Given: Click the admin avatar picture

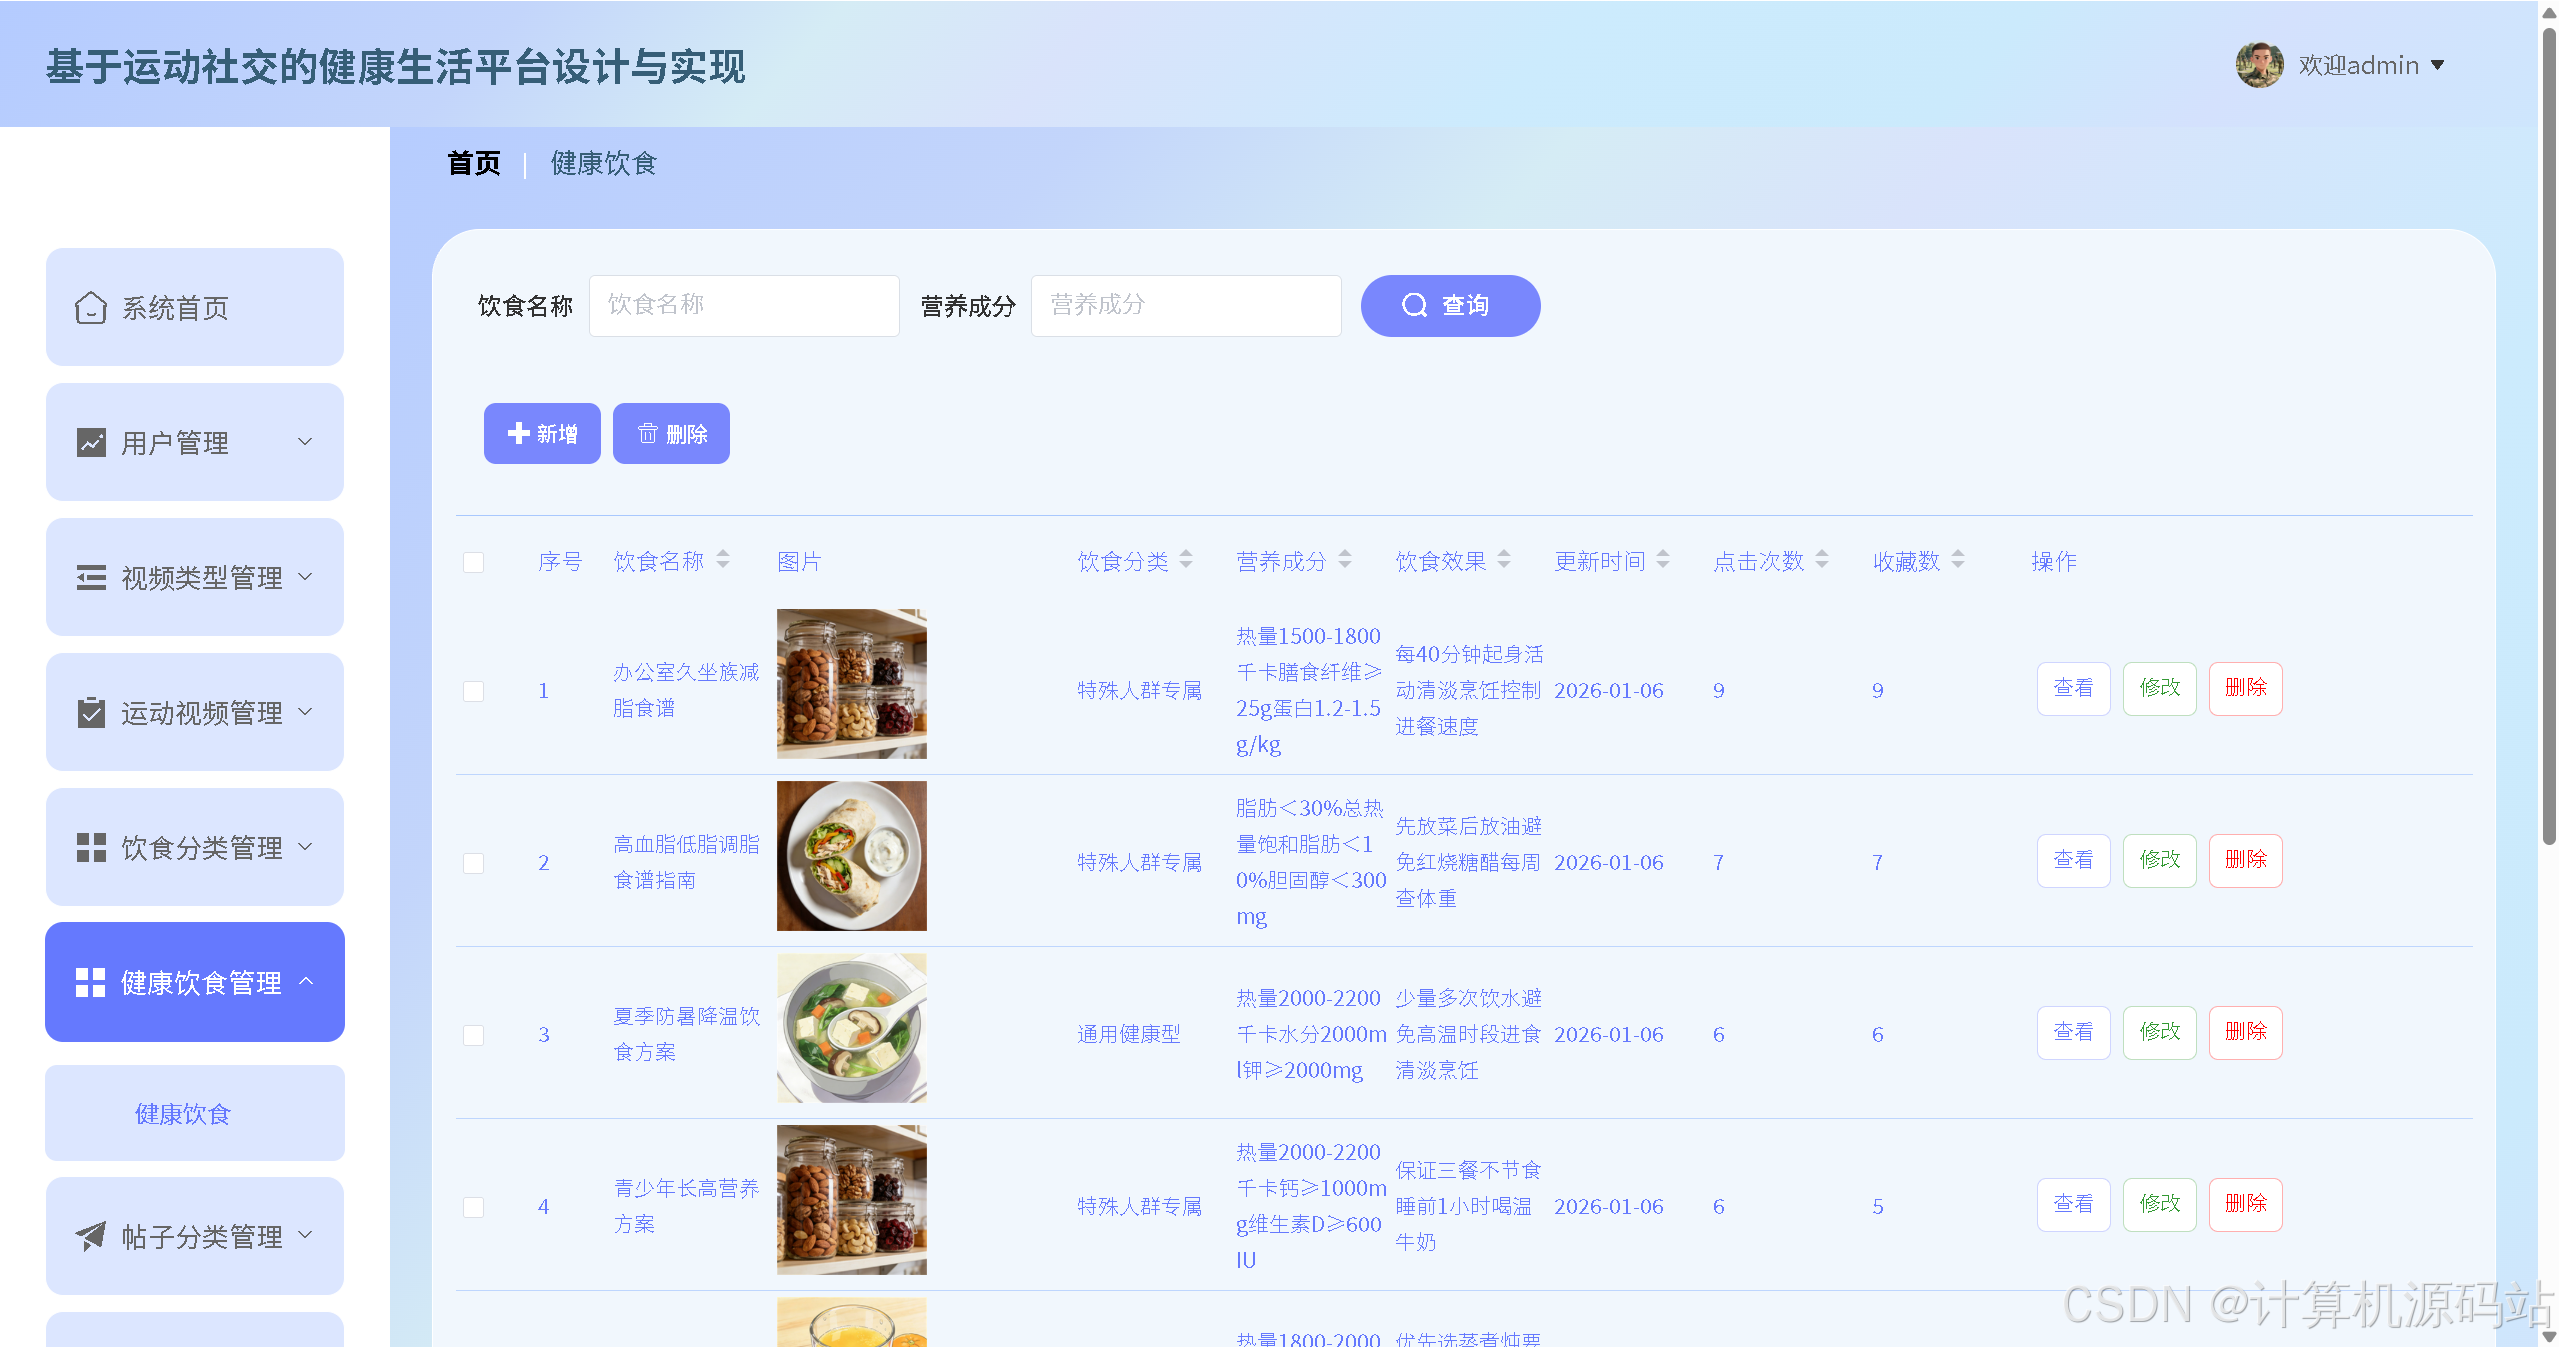Looking at the screenshot, I should [2259, 65].
